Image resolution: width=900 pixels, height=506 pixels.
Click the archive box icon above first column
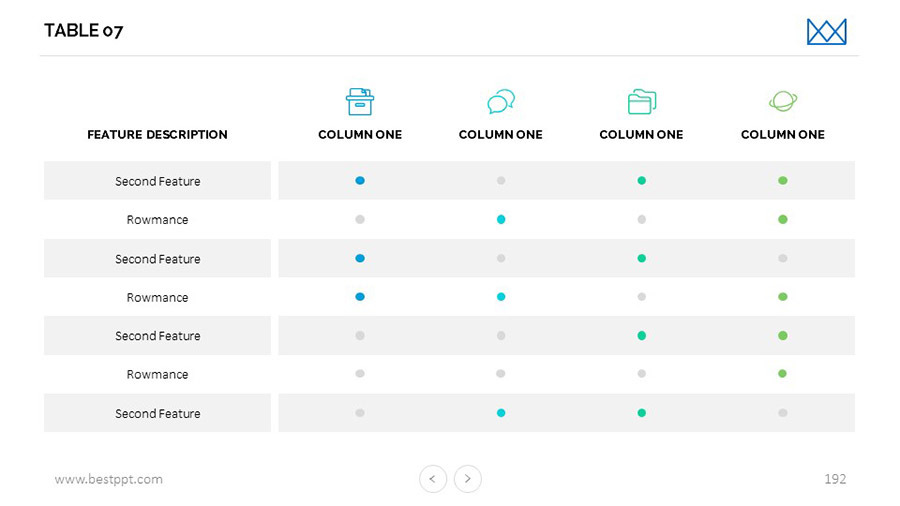360,101
